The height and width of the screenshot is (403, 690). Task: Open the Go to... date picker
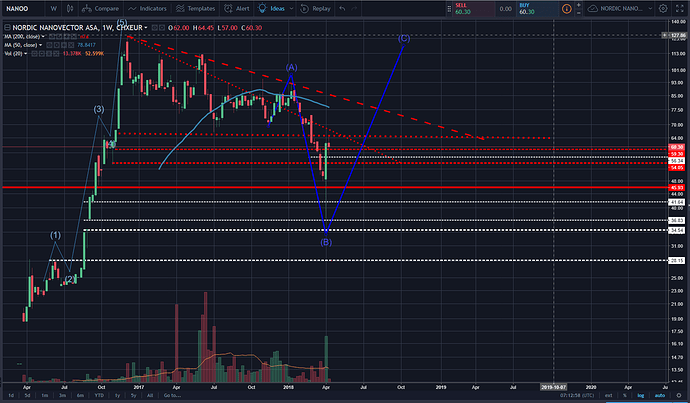(x=172, y=395)
